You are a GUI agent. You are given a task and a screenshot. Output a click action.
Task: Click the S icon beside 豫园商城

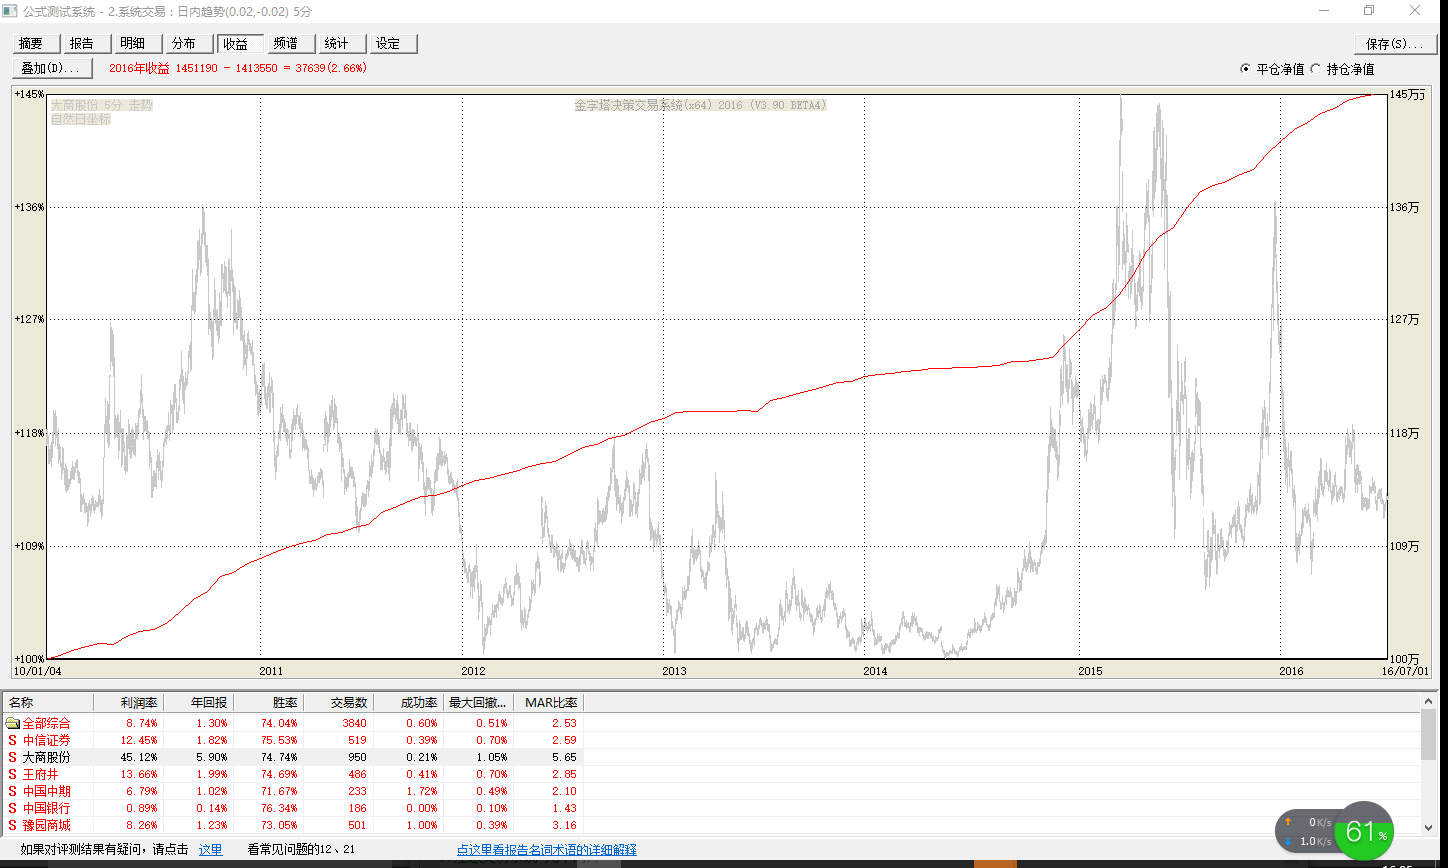[12, 825]
